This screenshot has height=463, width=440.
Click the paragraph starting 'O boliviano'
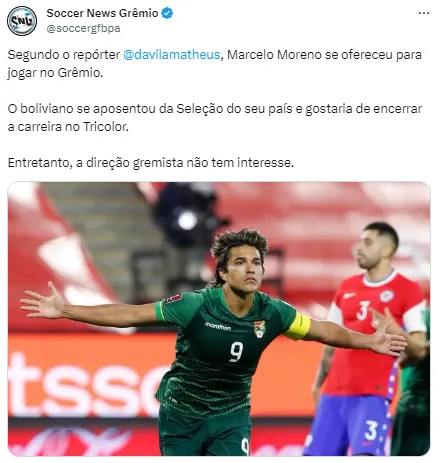click(x=215, y=118)
